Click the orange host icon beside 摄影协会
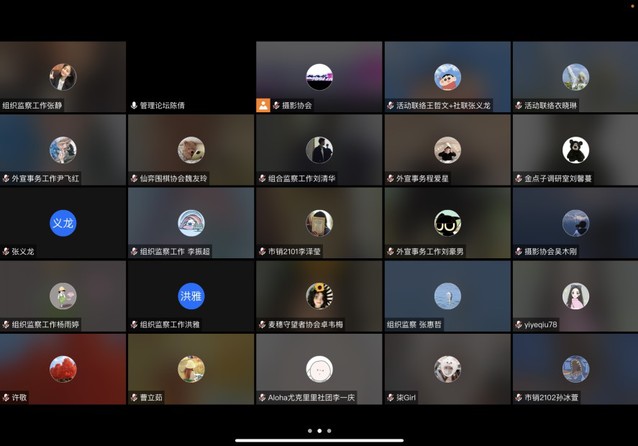 [x=263, y=105]
